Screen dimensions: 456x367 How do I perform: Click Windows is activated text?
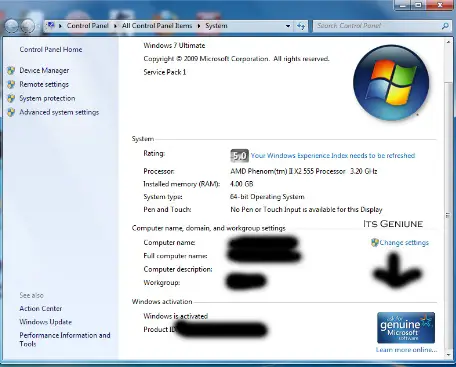(176, 316)
